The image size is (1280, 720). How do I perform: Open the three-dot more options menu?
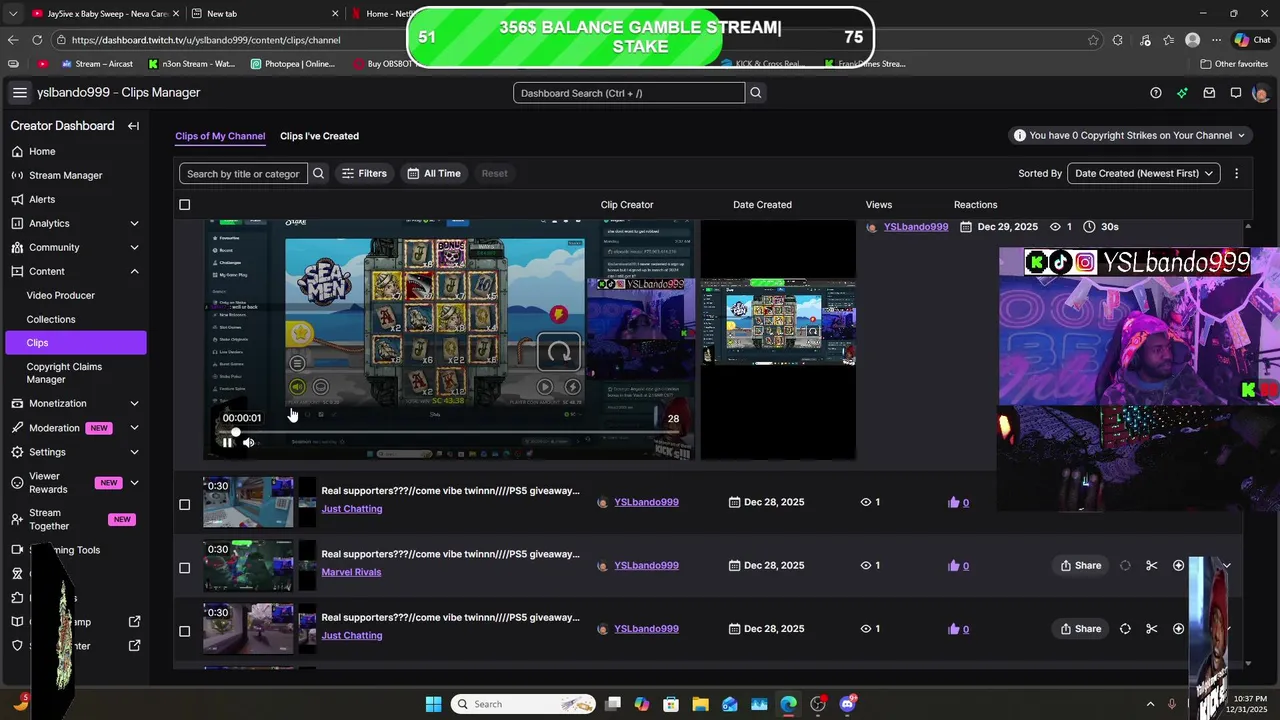[1236, 173]
